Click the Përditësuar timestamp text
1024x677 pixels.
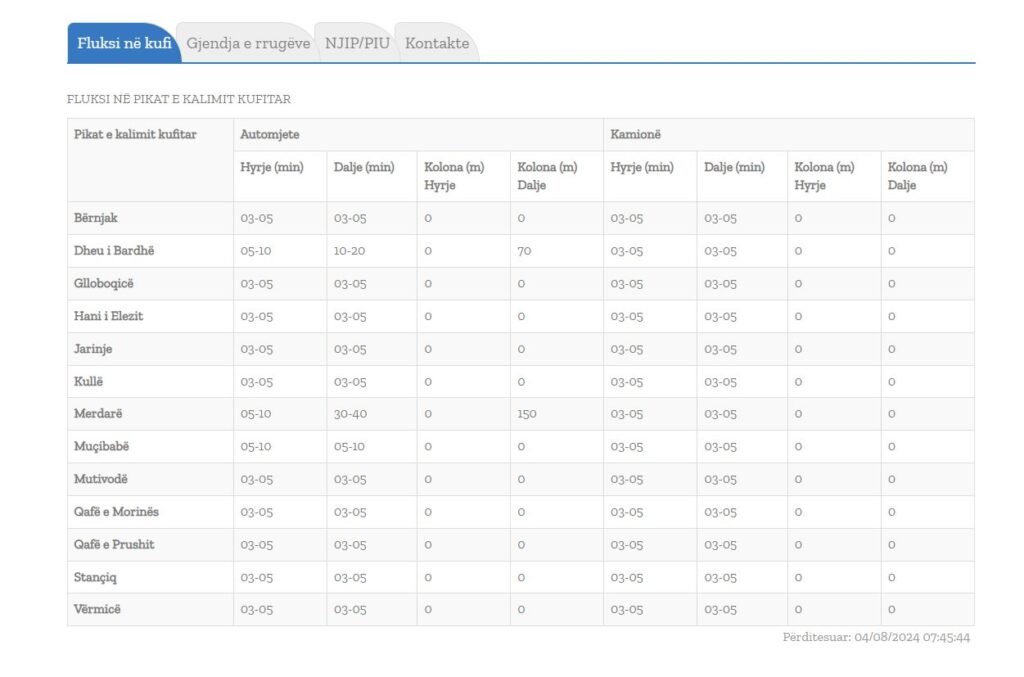coord(876,637)
